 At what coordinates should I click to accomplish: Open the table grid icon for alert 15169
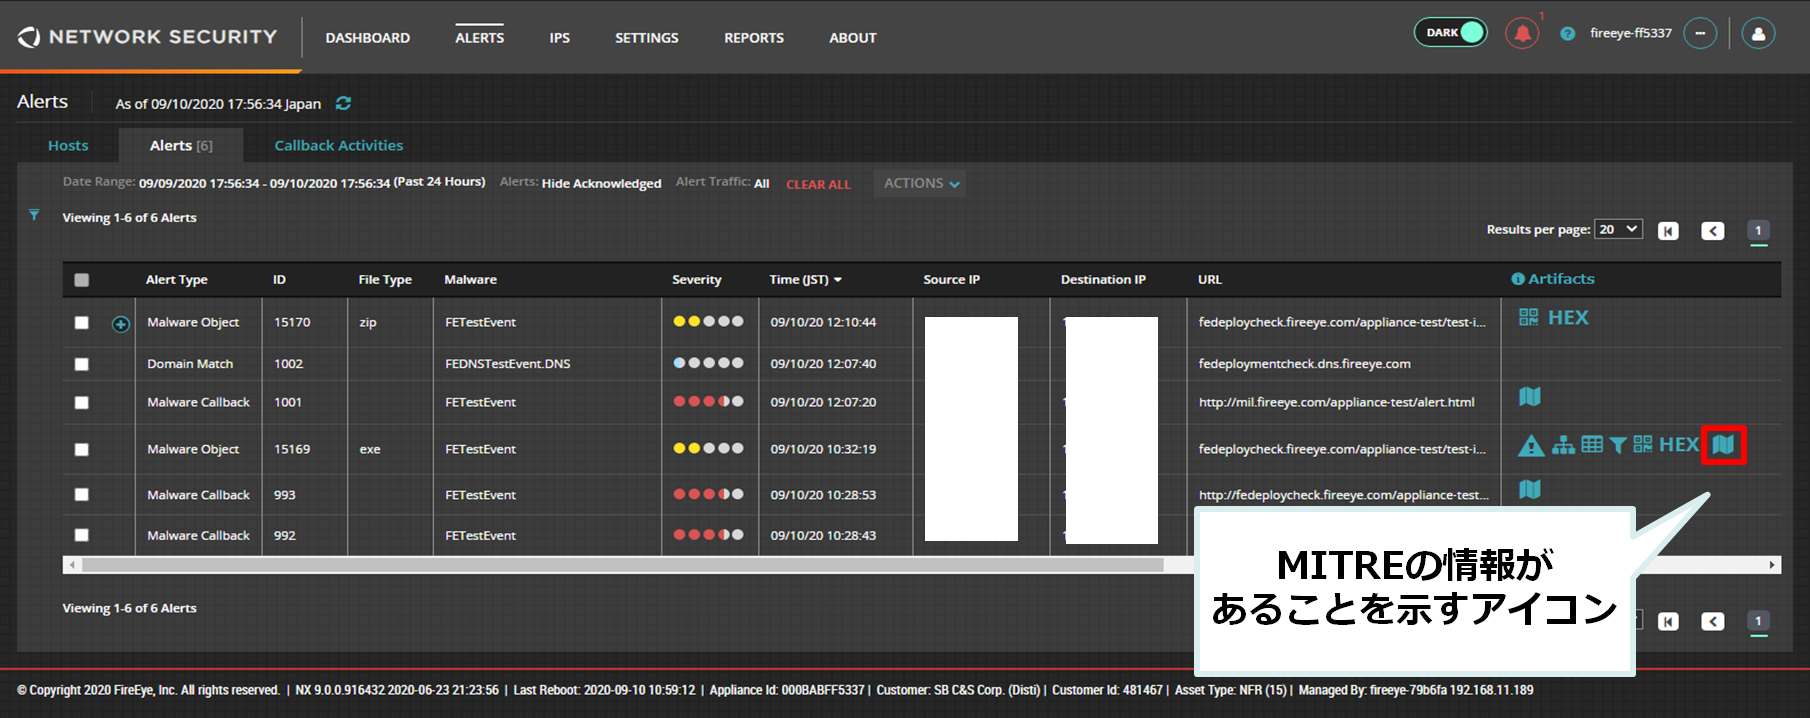tap(1592, 444)
